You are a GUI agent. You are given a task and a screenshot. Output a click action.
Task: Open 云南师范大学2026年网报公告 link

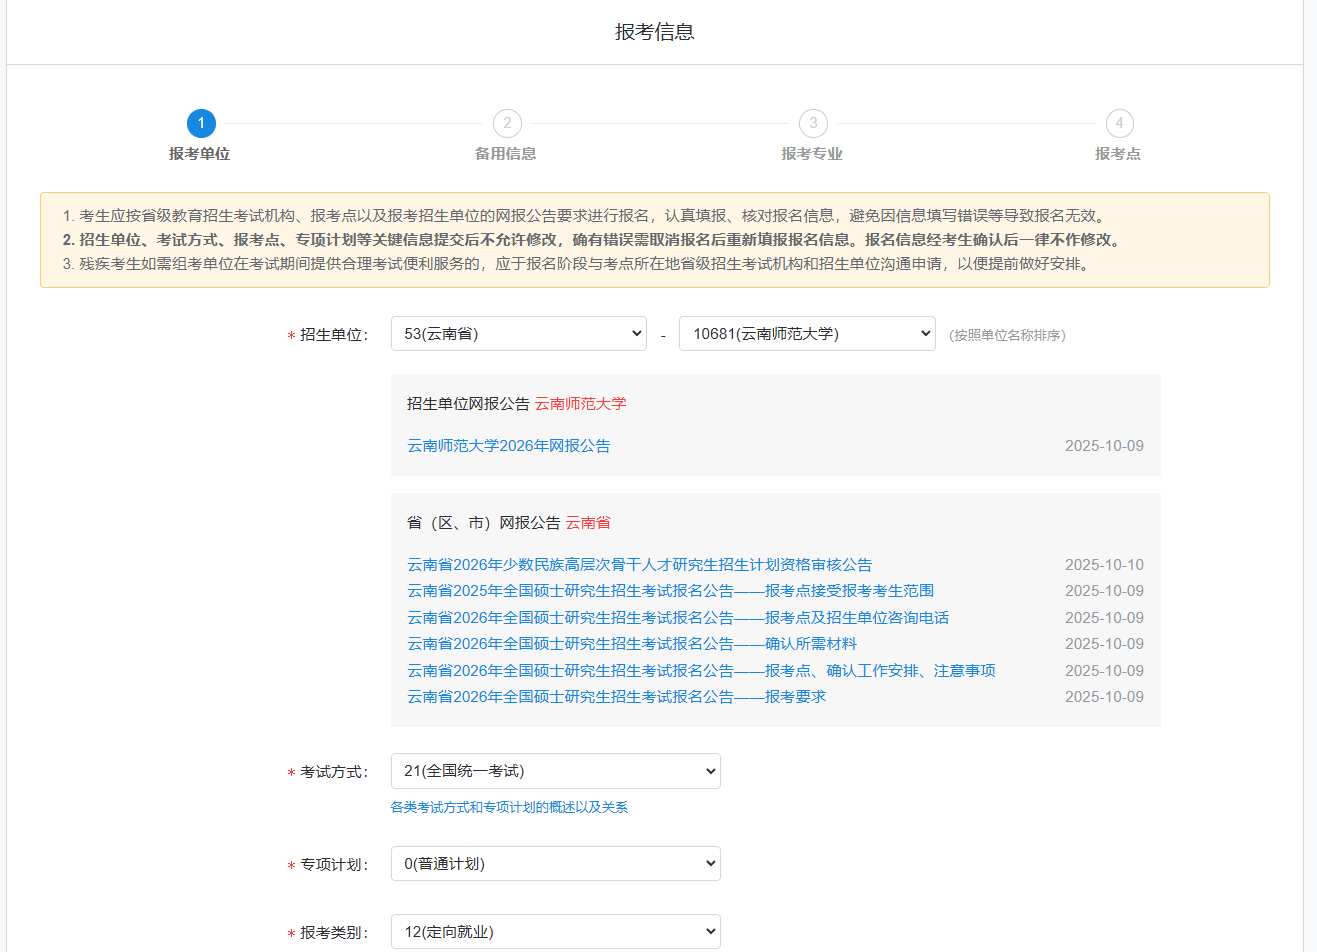coord(508,446)
